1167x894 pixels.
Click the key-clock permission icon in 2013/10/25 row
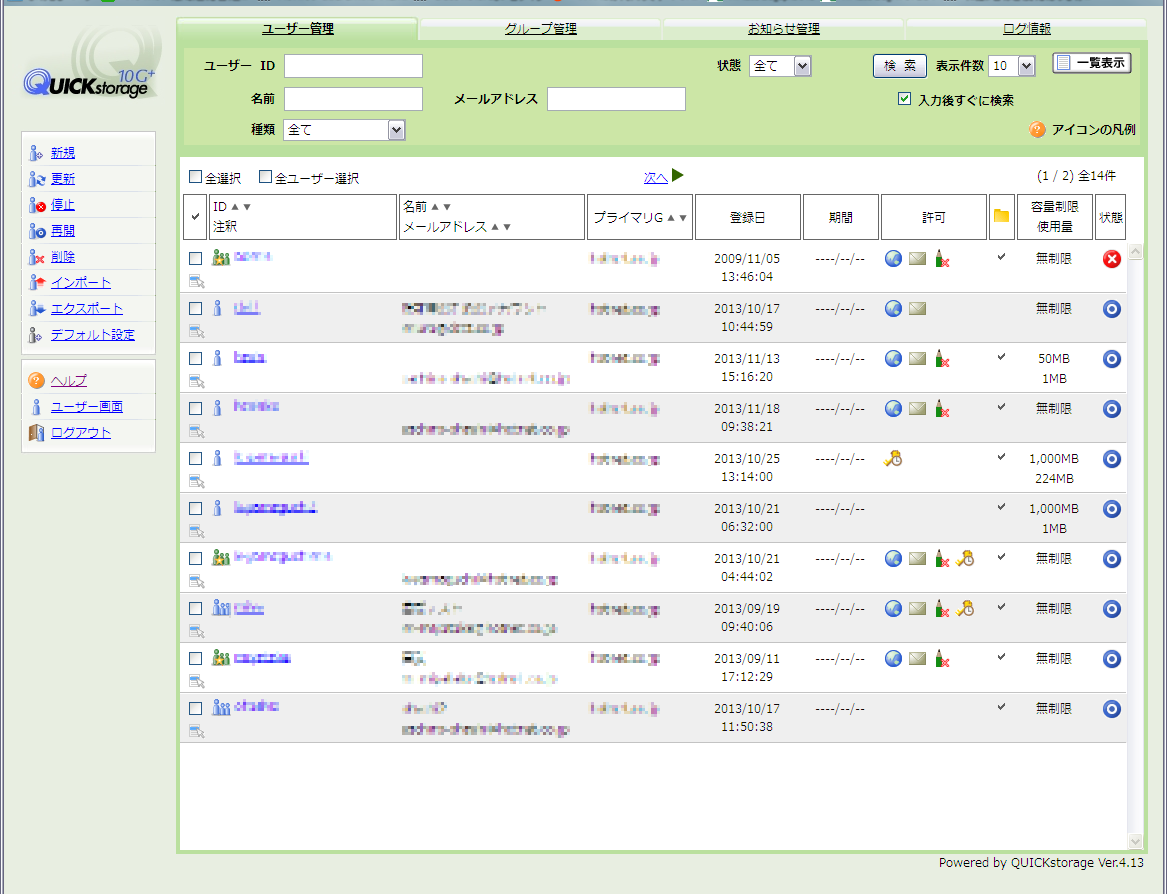click(x=893, y=459)
